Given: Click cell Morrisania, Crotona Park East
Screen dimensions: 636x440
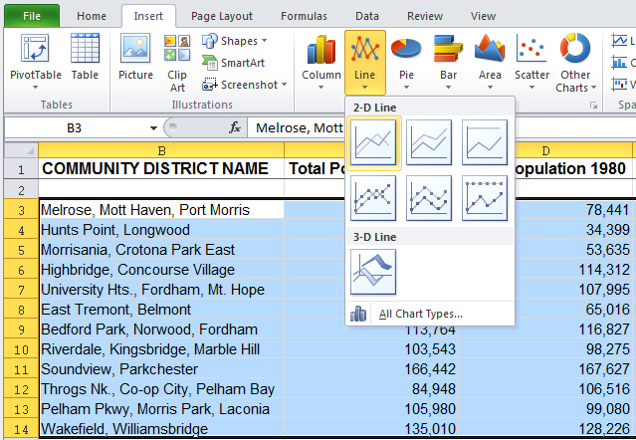Looking at the screenshot, I should point(161,250).
